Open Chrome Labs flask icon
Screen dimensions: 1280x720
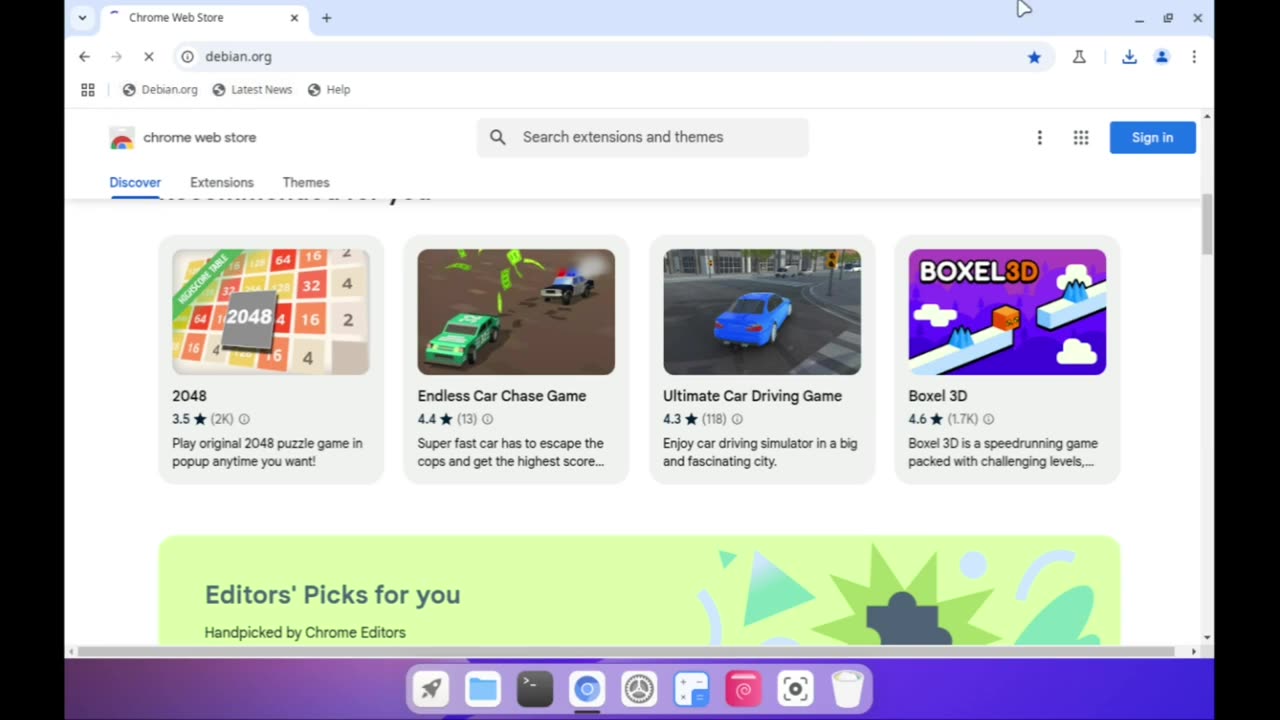click(x=1079, y=57)
